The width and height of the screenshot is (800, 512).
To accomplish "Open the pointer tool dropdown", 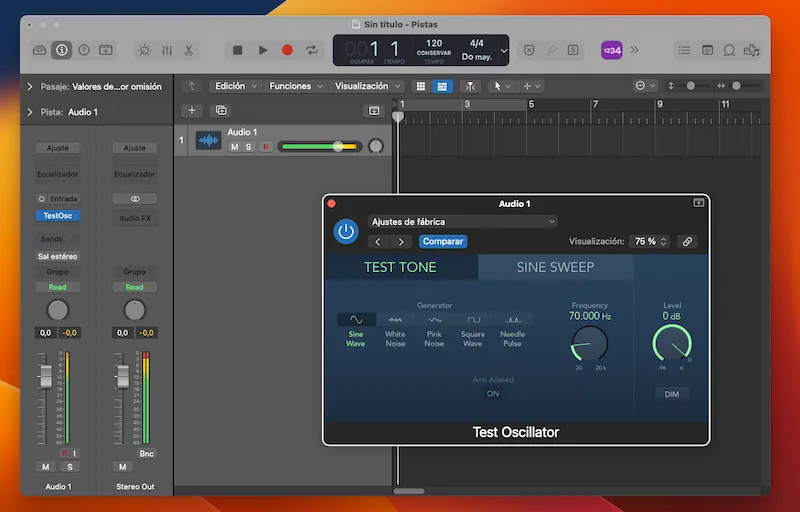I will pyautogui.click(x=502, y=86).
